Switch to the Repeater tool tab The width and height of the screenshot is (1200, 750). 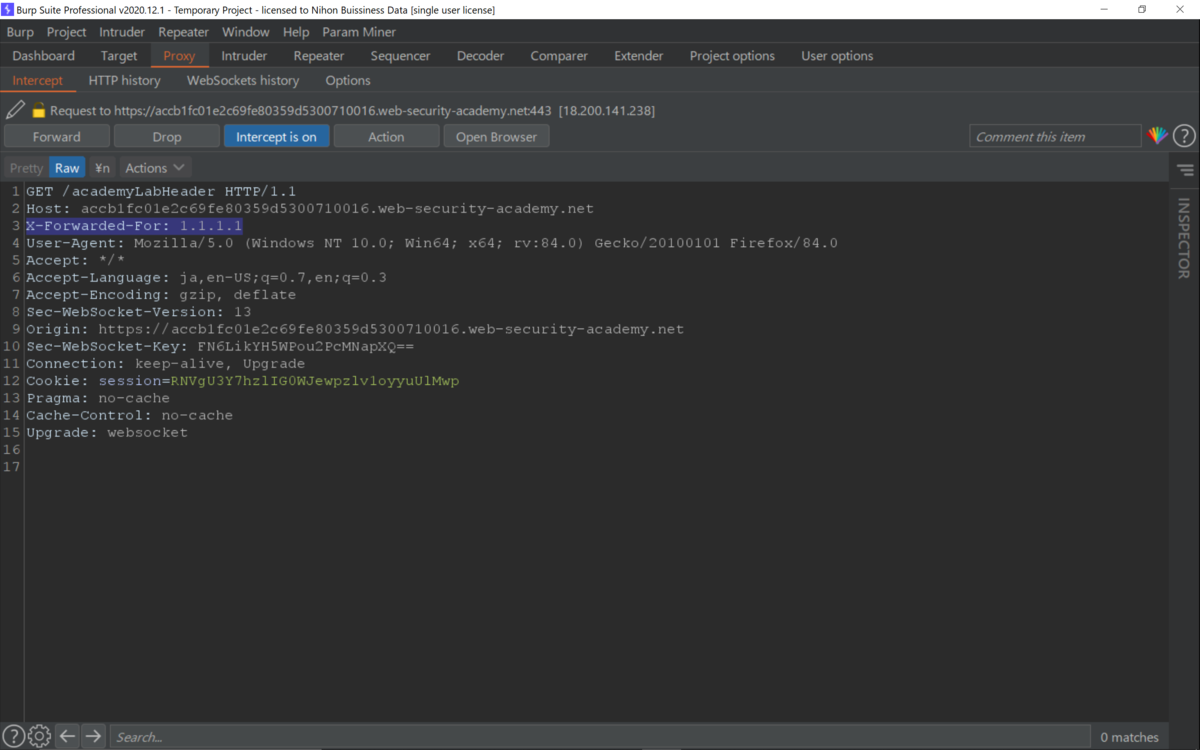click(319, 56)
